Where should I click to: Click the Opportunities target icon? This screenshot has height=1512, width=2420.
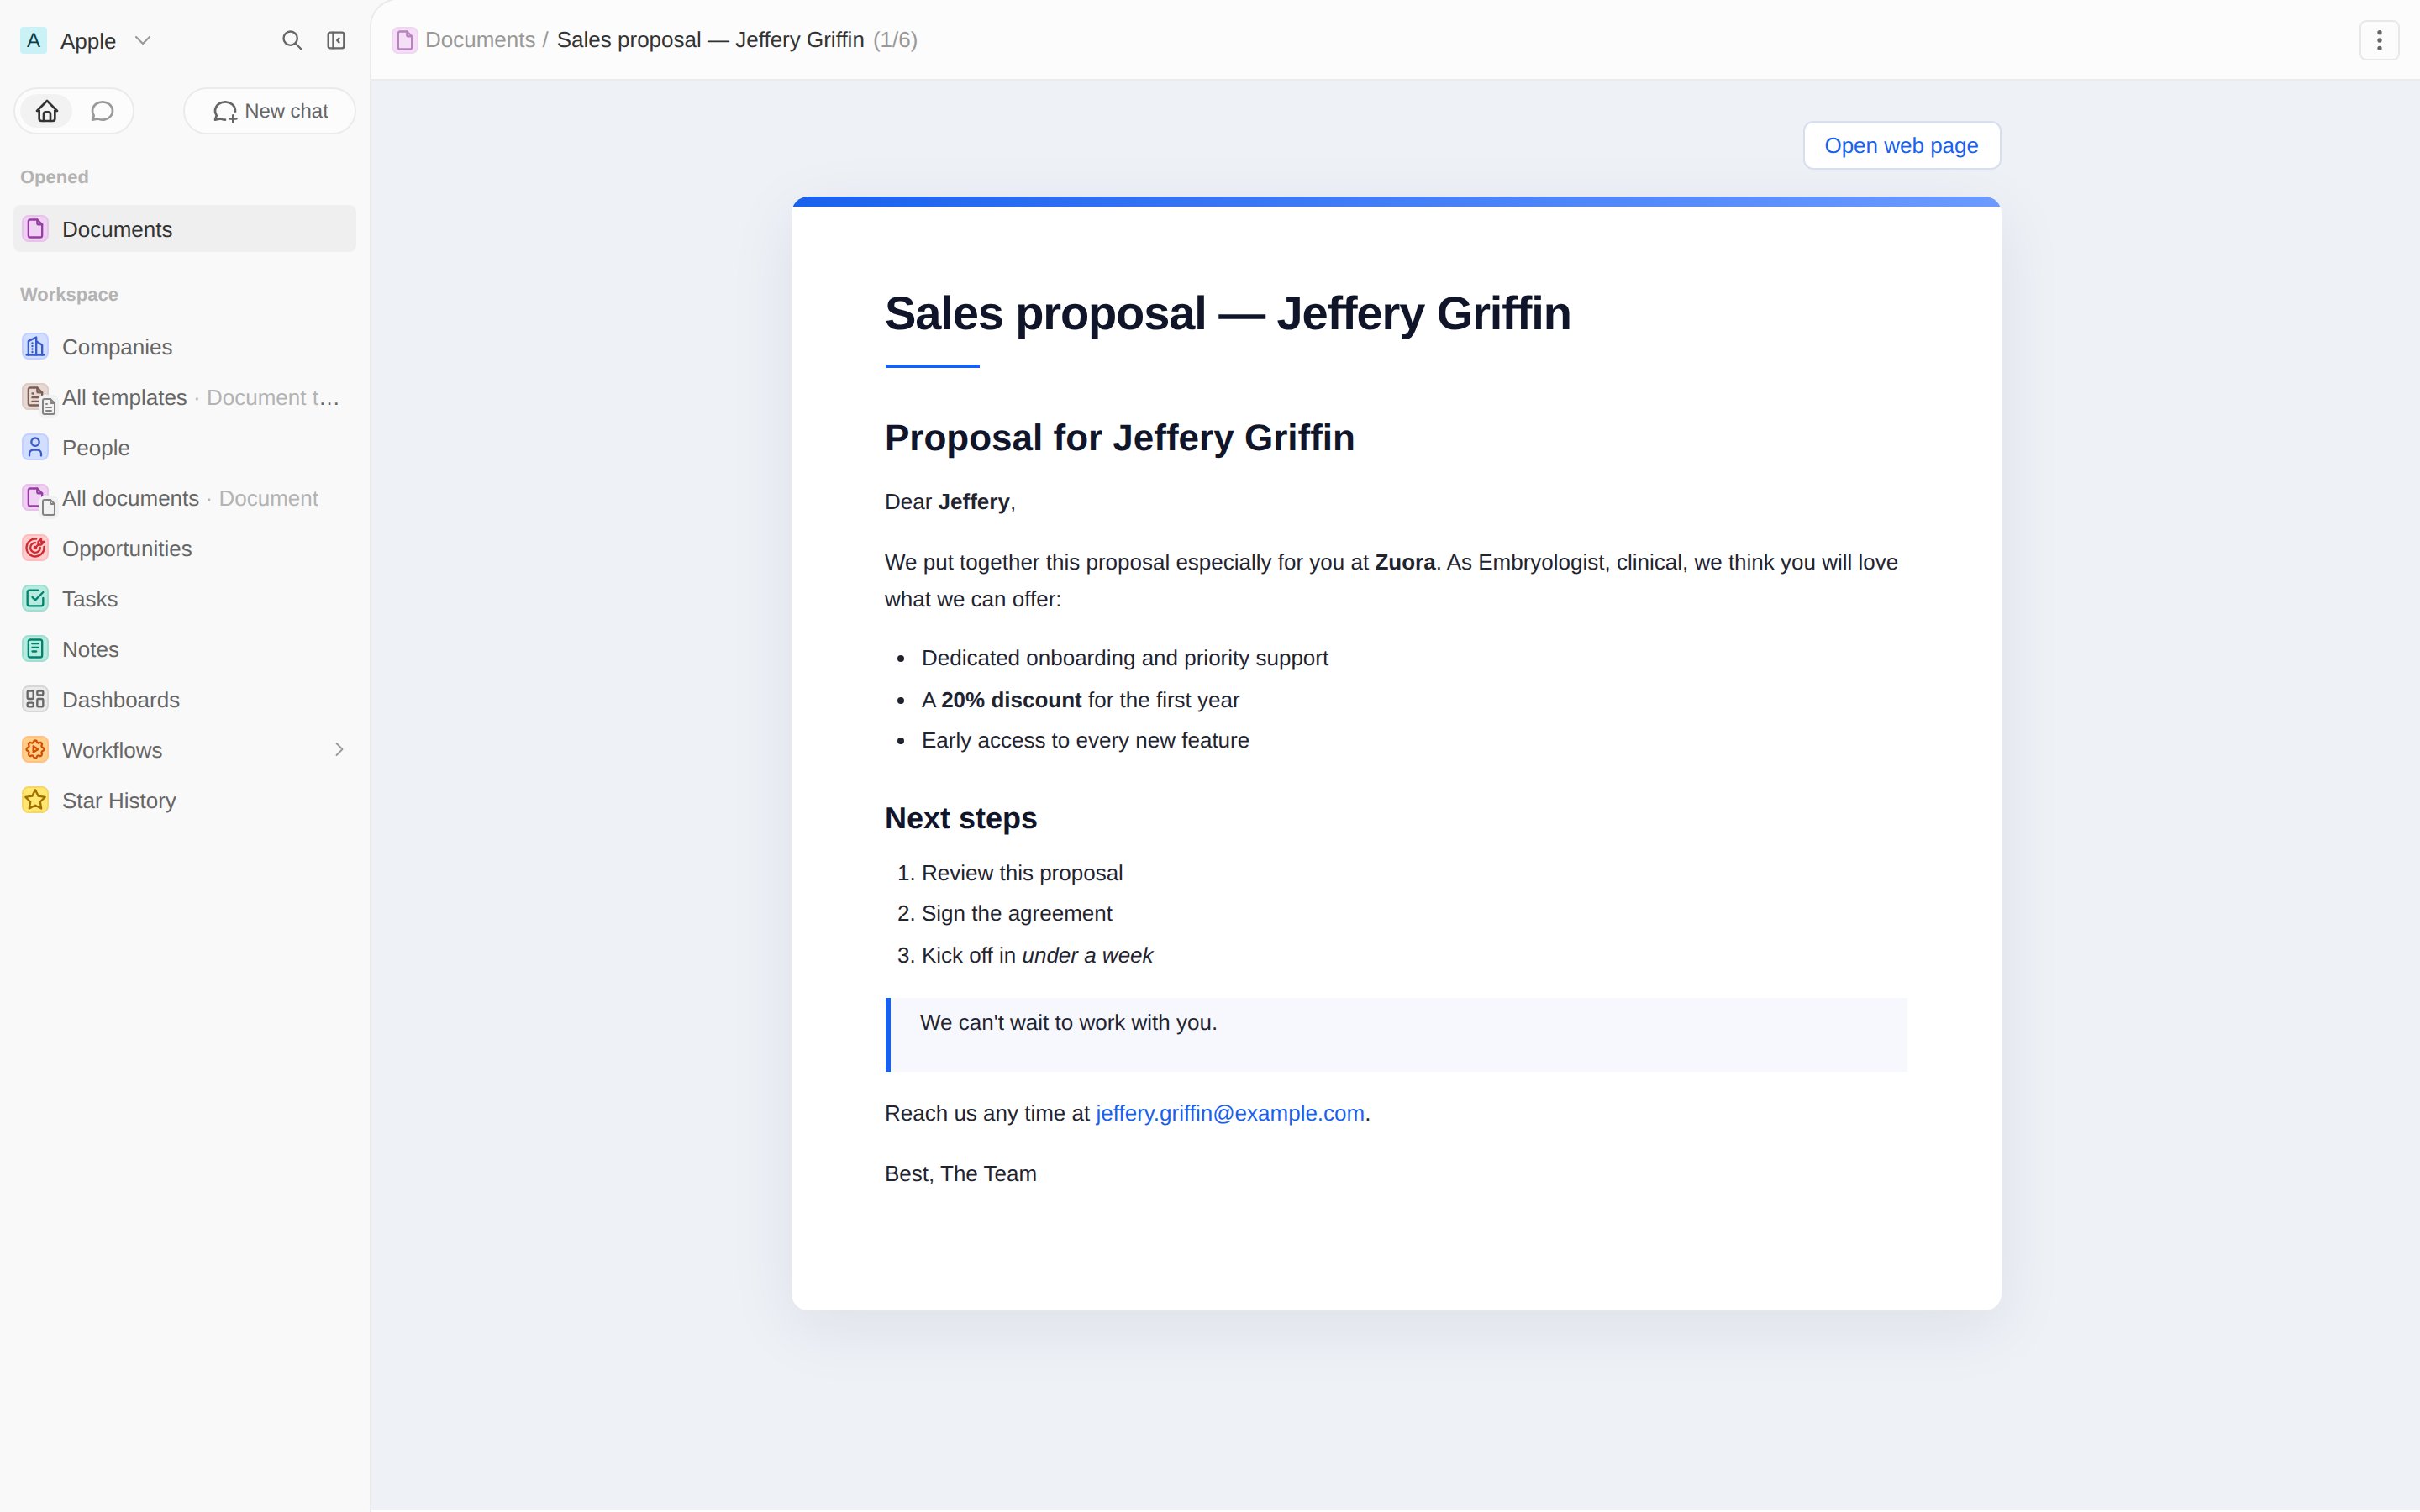pos(35,548)
